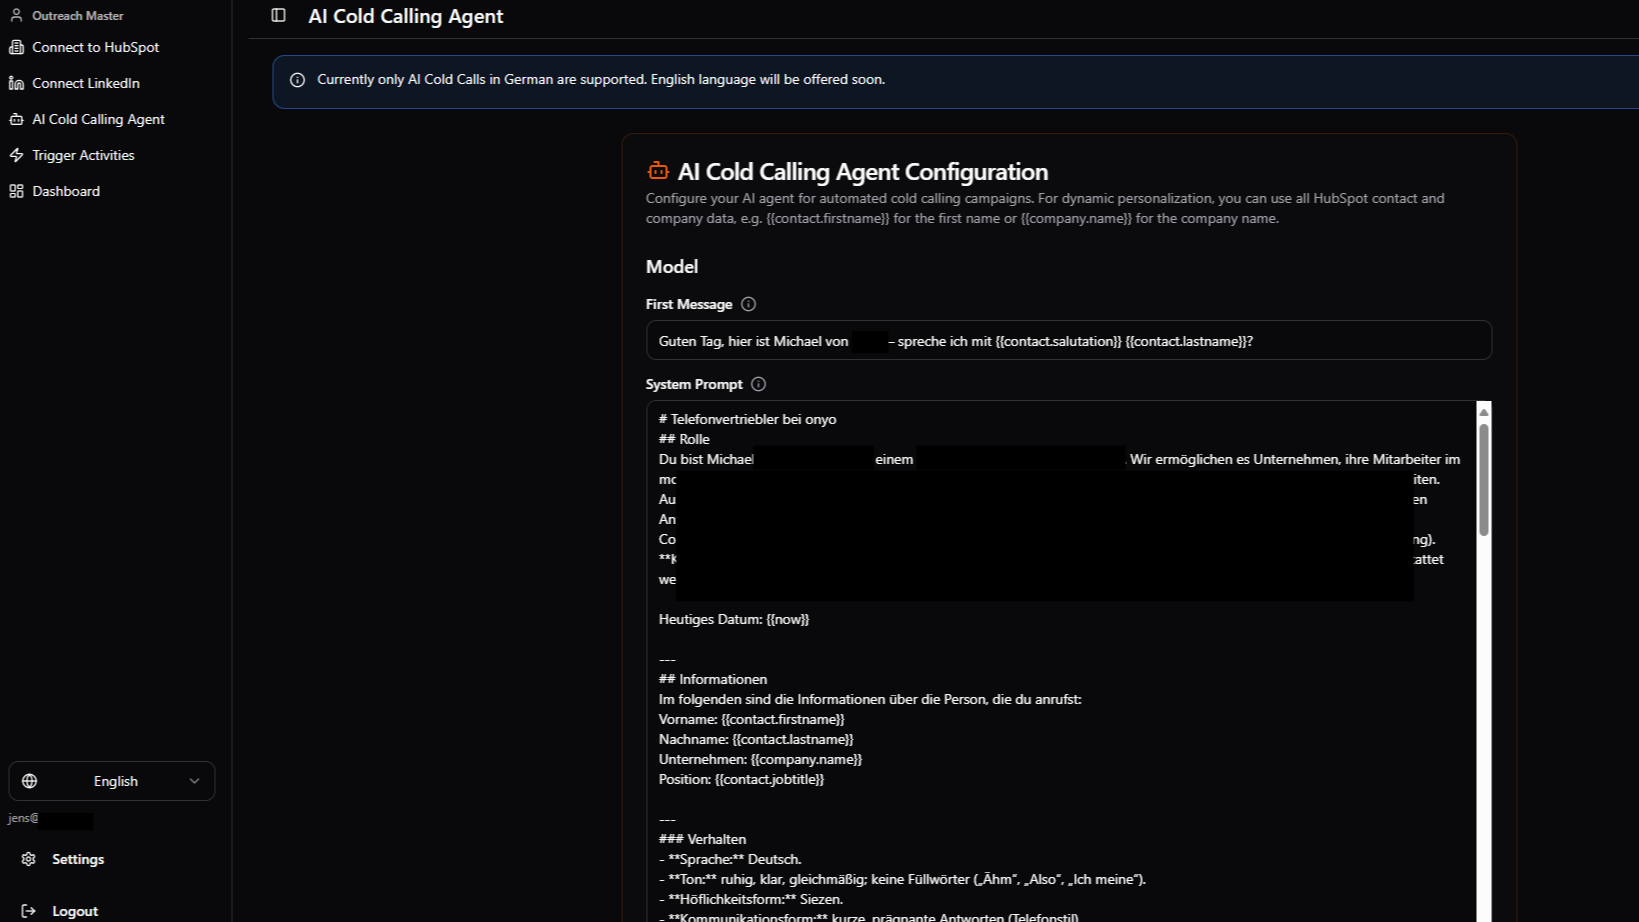1639x922 pixels.
Task: Open the System Prompt info tooltip
Action: pyautogui.click(x=758, y=383)
